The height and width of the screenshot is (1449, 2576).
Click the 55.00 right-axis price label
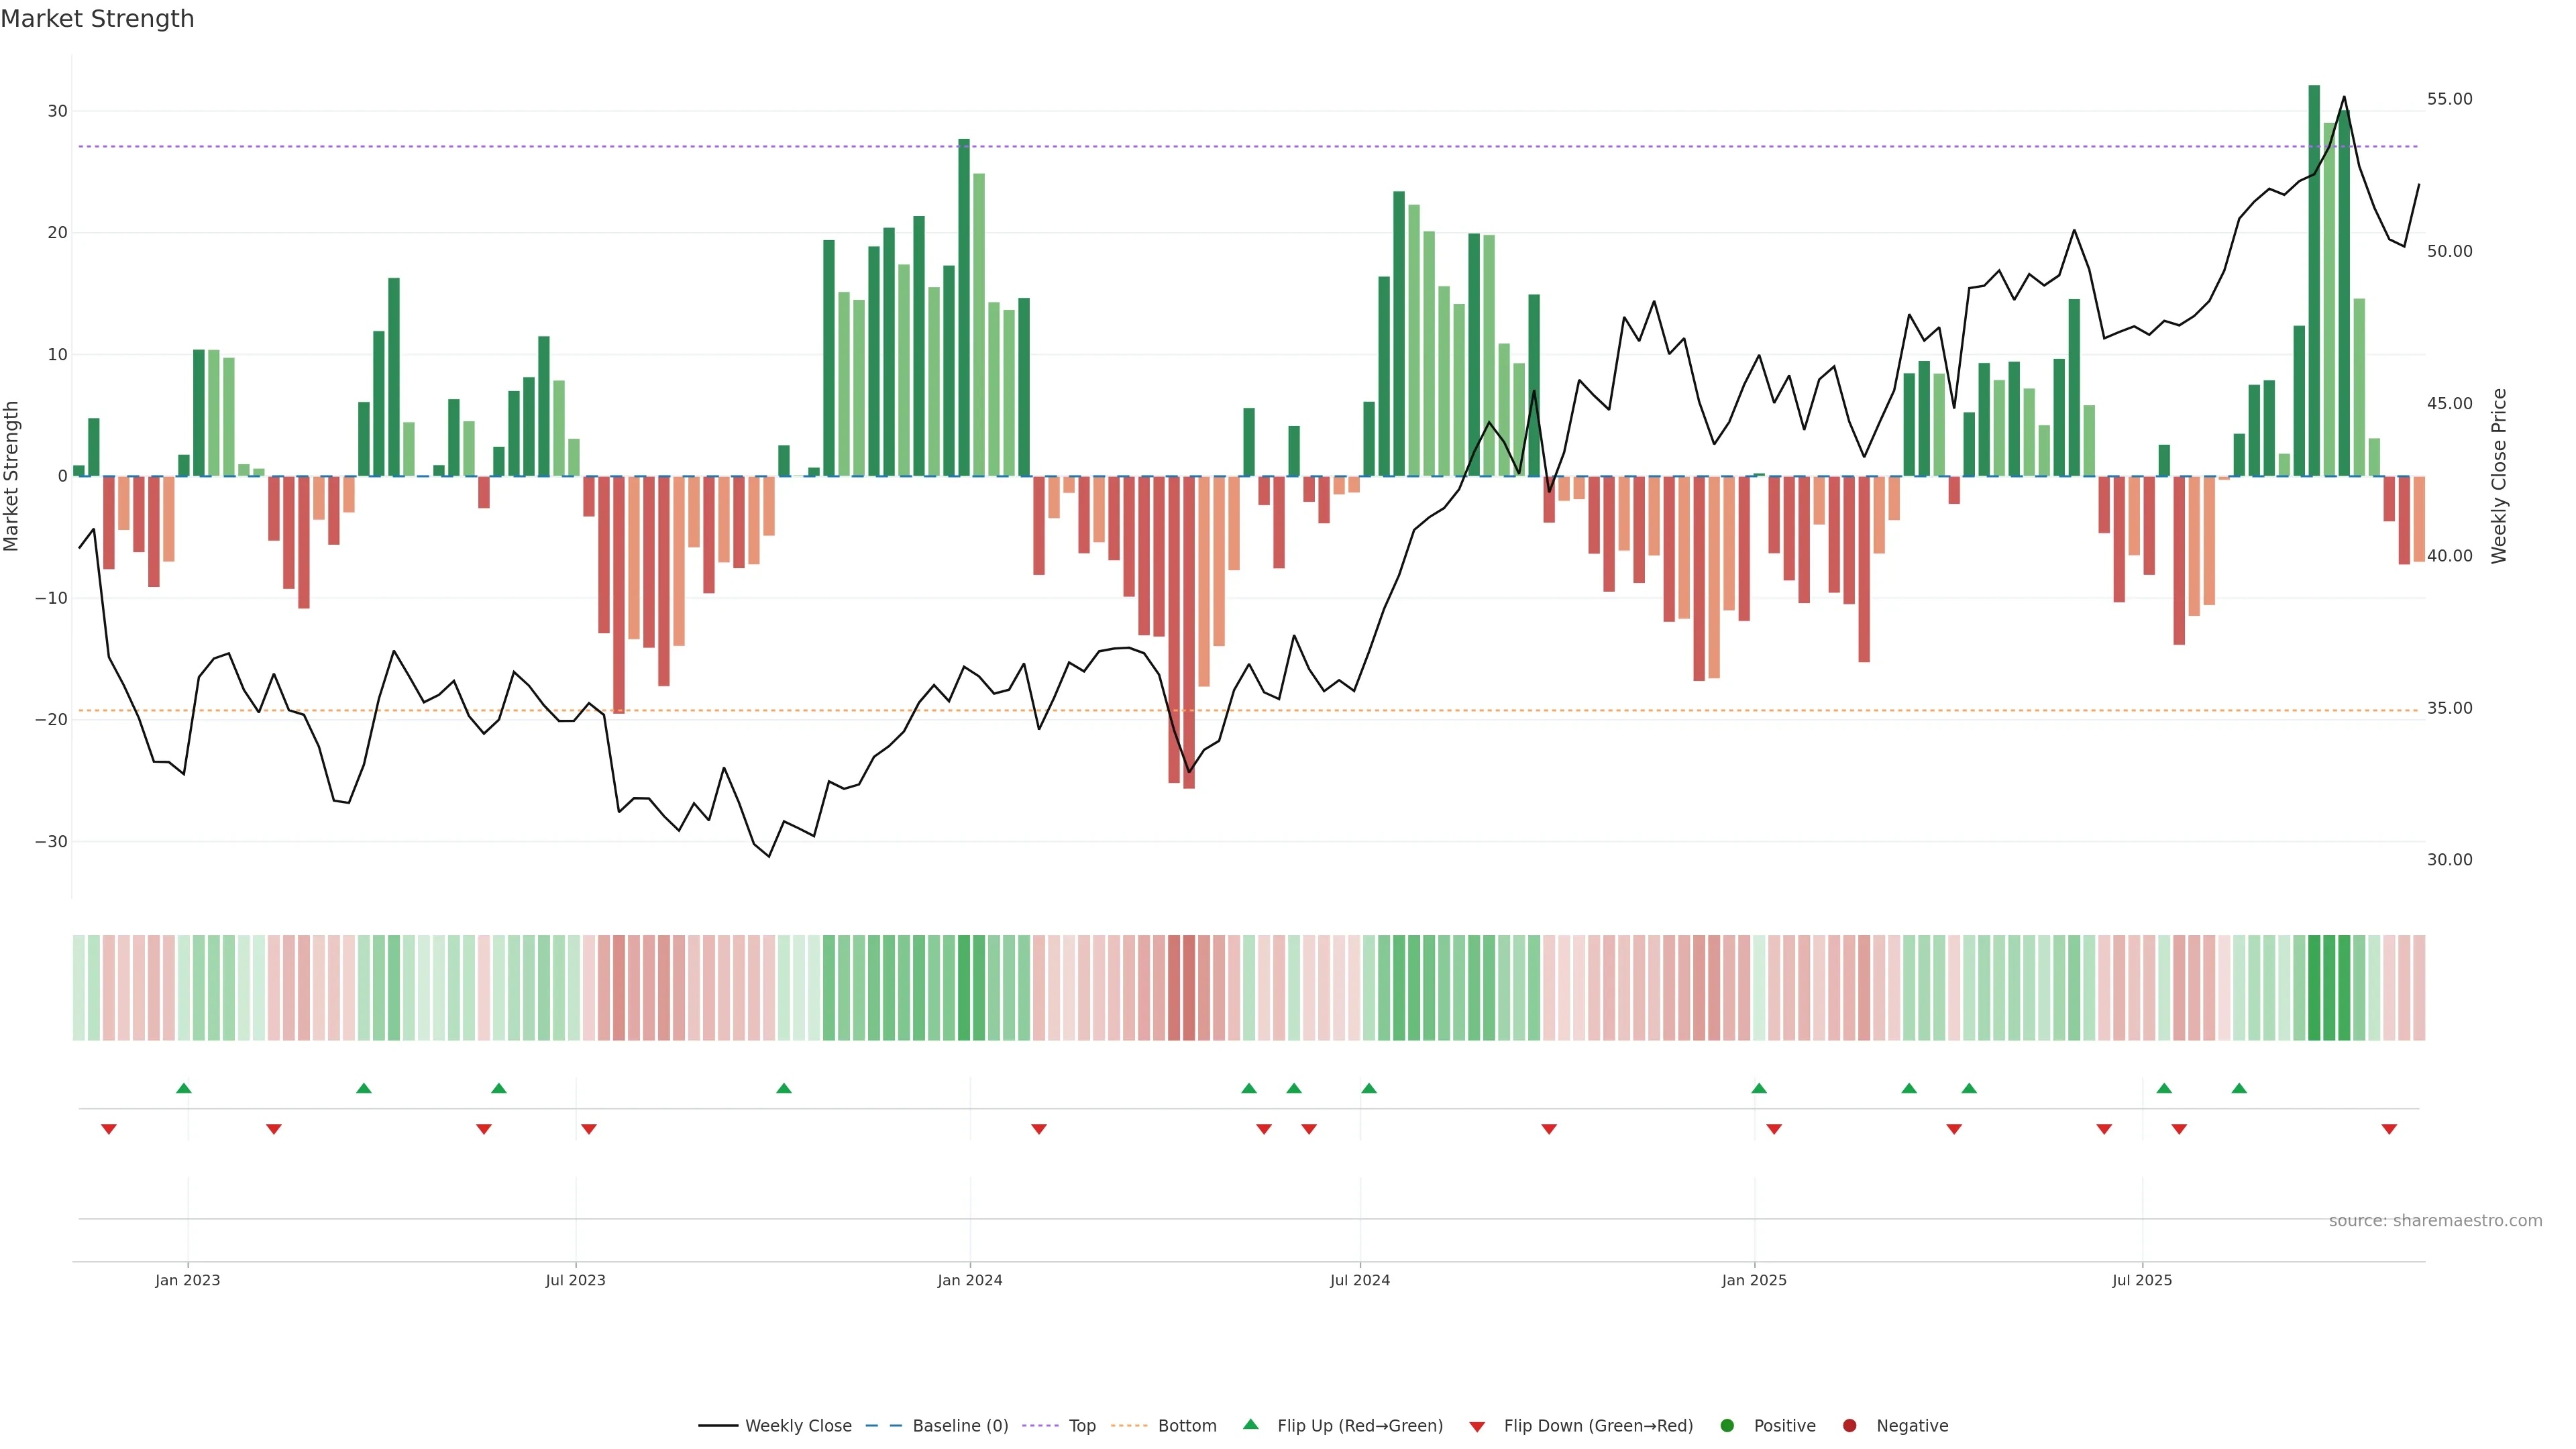pos(2449,99)
